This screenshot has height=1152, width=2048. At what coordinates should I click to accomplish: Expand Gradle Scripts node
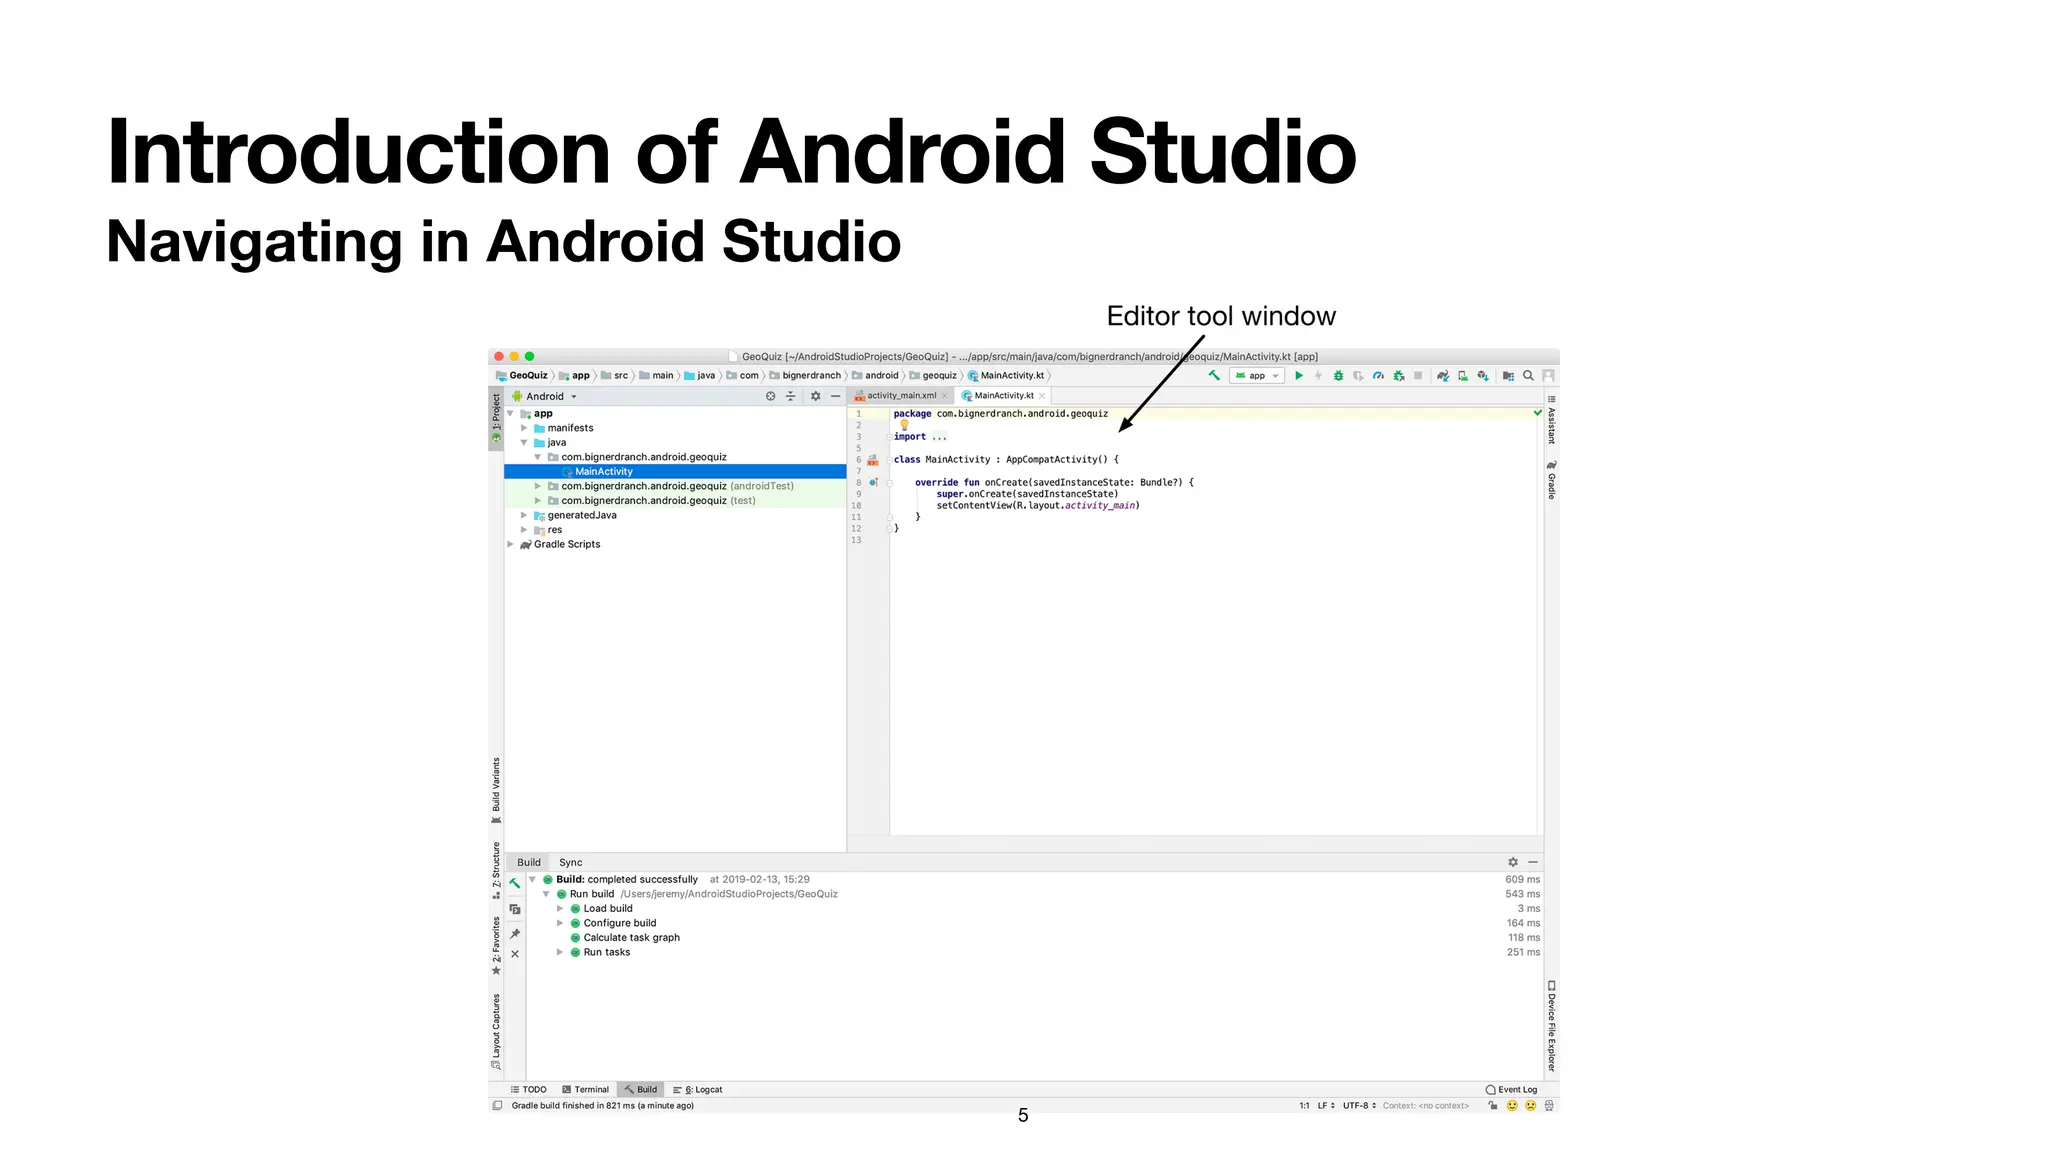(511, 544)
